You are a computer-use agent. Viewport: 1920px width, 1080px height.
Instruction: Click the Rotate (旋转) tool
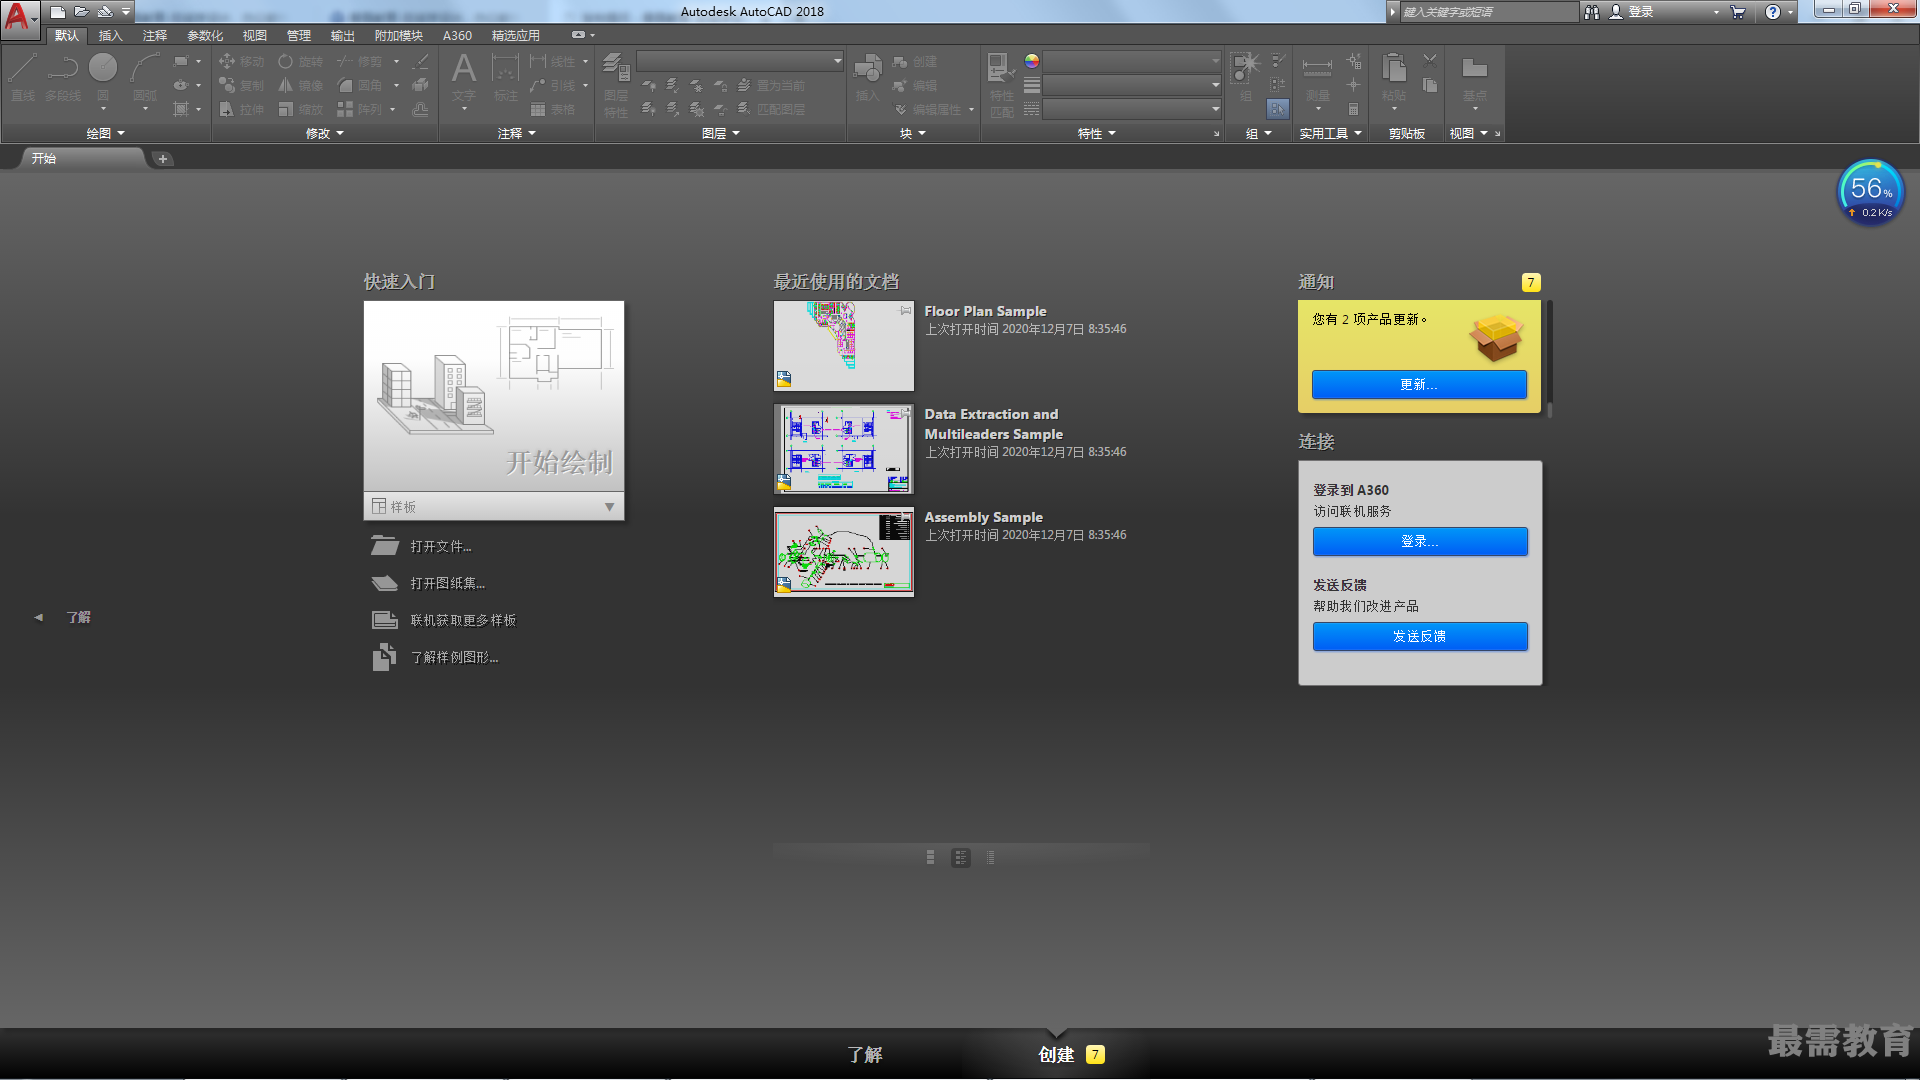301,61
